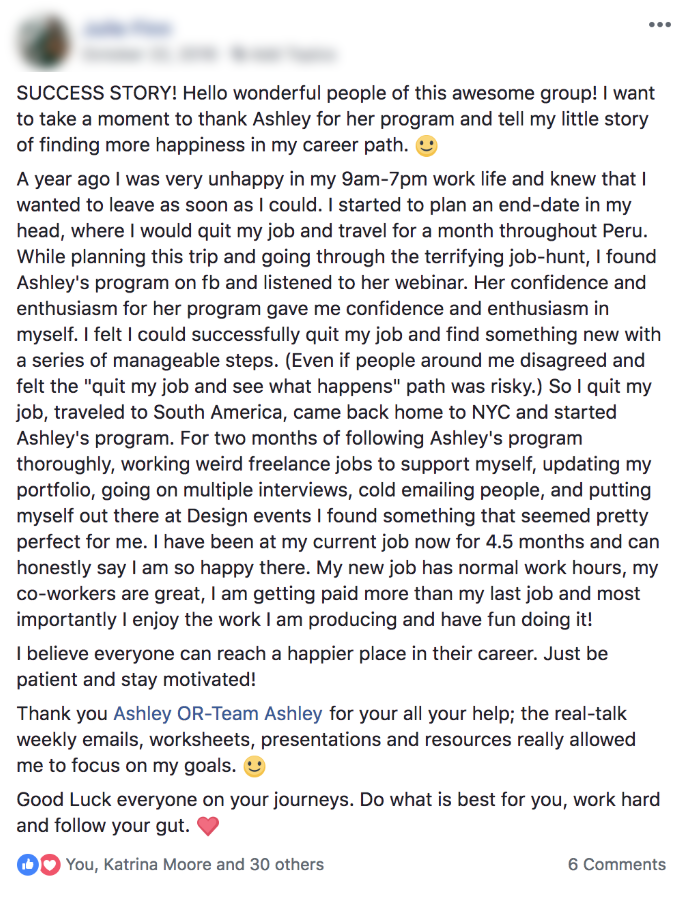Click the smiley emoji after "career path."

click(427, 146)
